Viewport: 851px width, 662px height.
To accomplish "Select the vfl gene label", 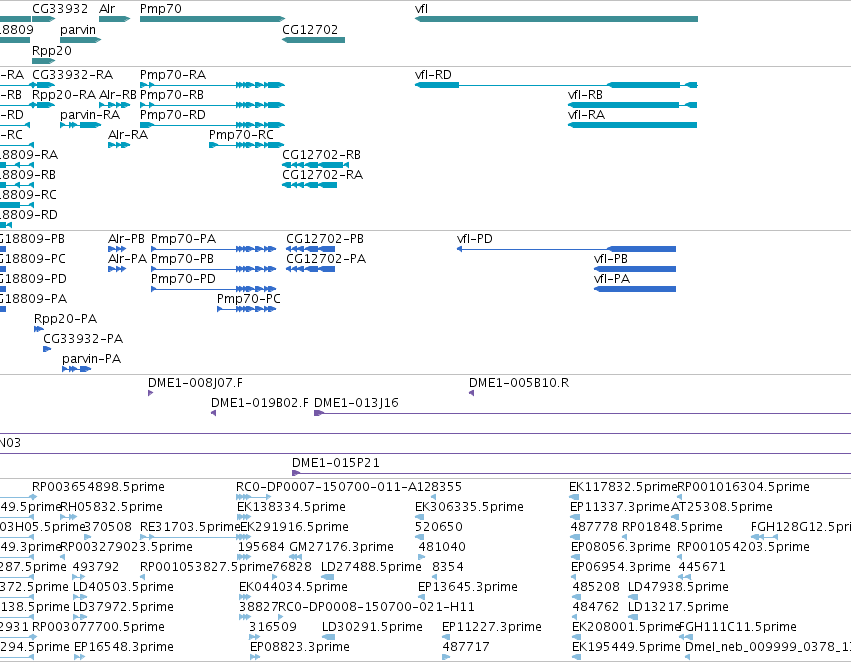I will click(x=421, y=9).
